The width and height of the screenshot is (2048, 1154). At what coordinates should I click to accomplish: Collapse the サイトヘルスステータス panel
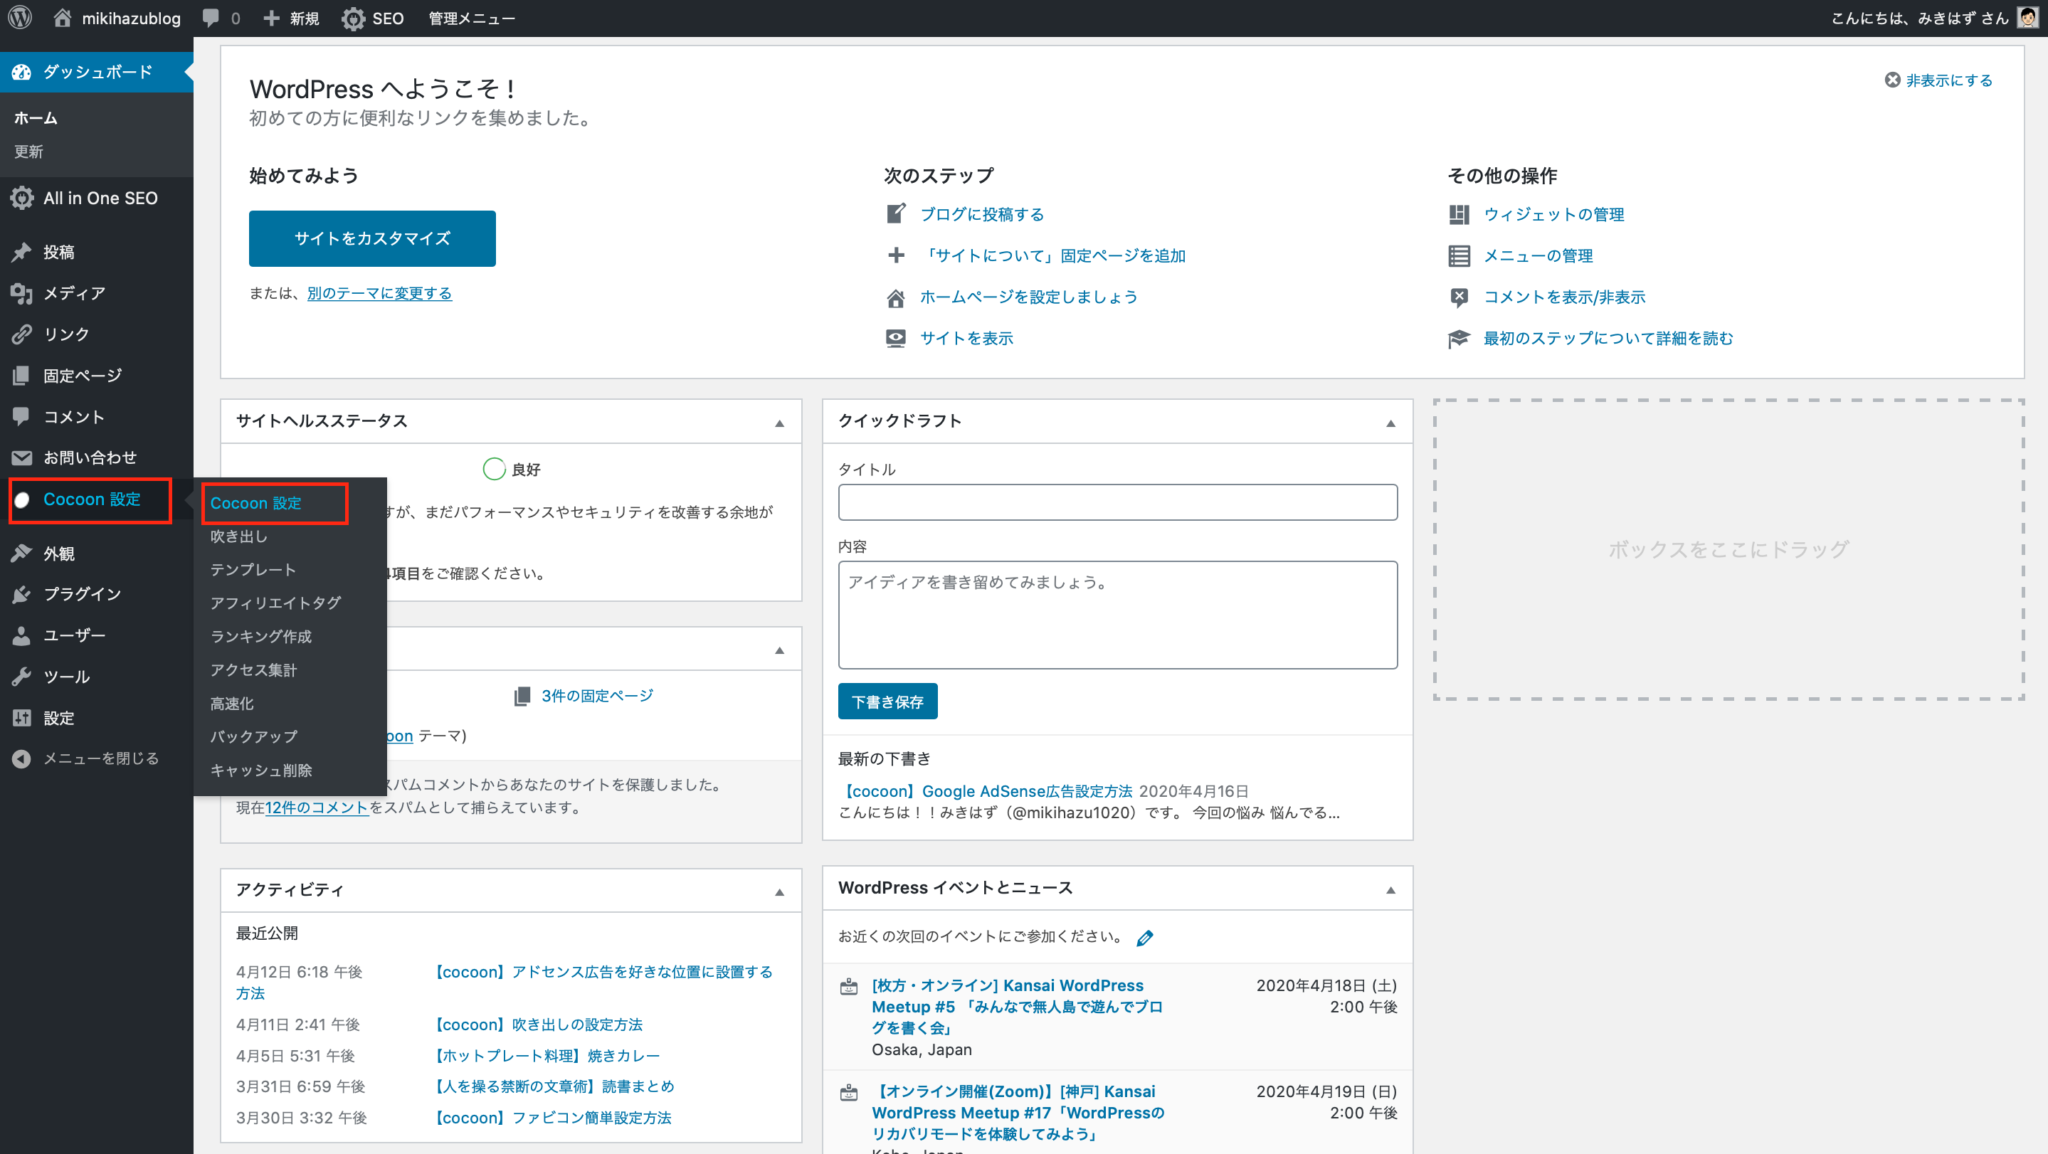click(779, 422)
